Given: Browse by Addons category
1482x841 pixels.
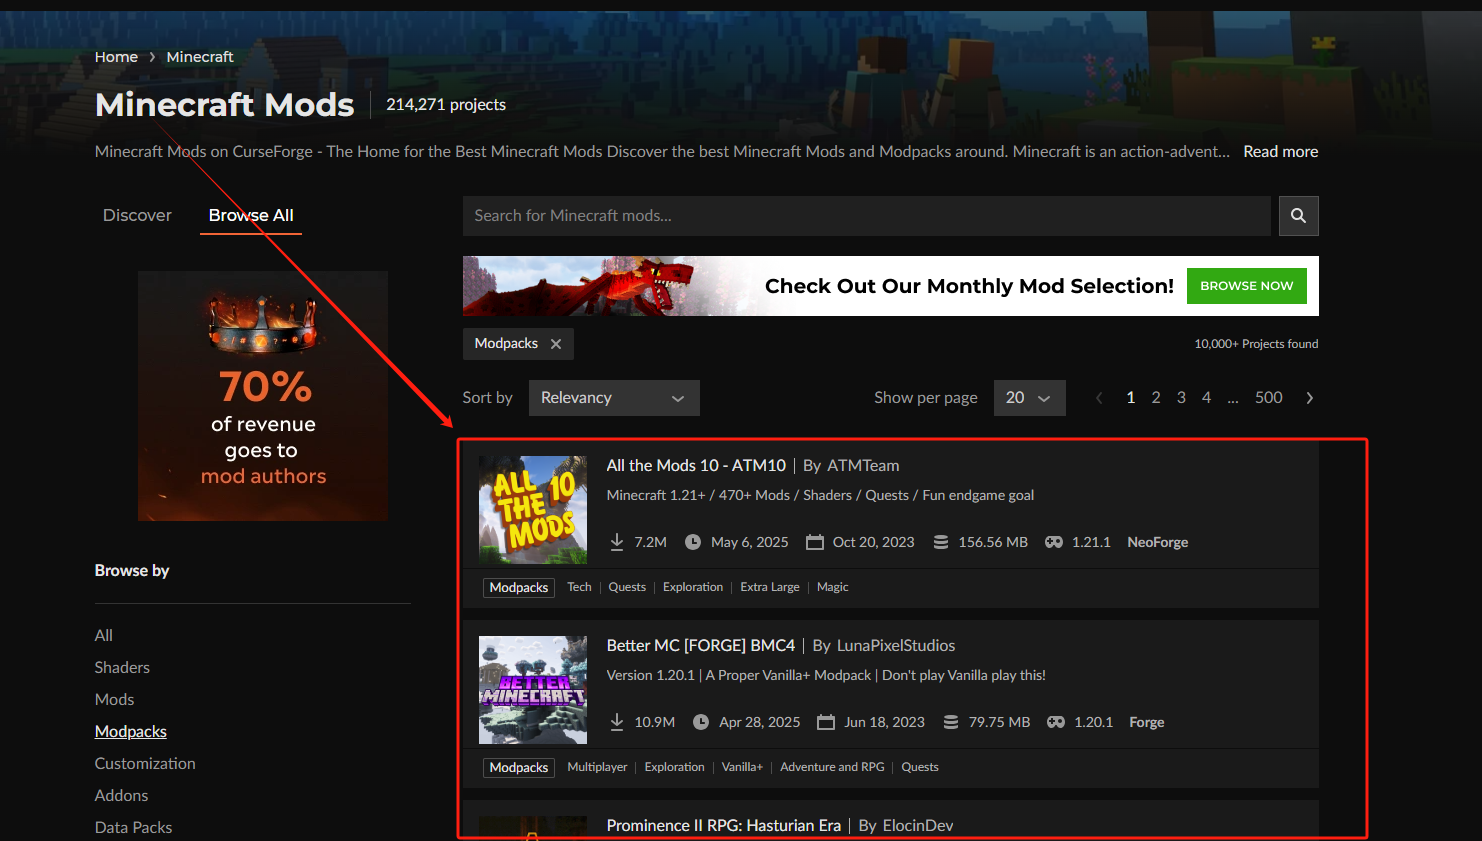Looking at the screenshot, I should (121, 795).
